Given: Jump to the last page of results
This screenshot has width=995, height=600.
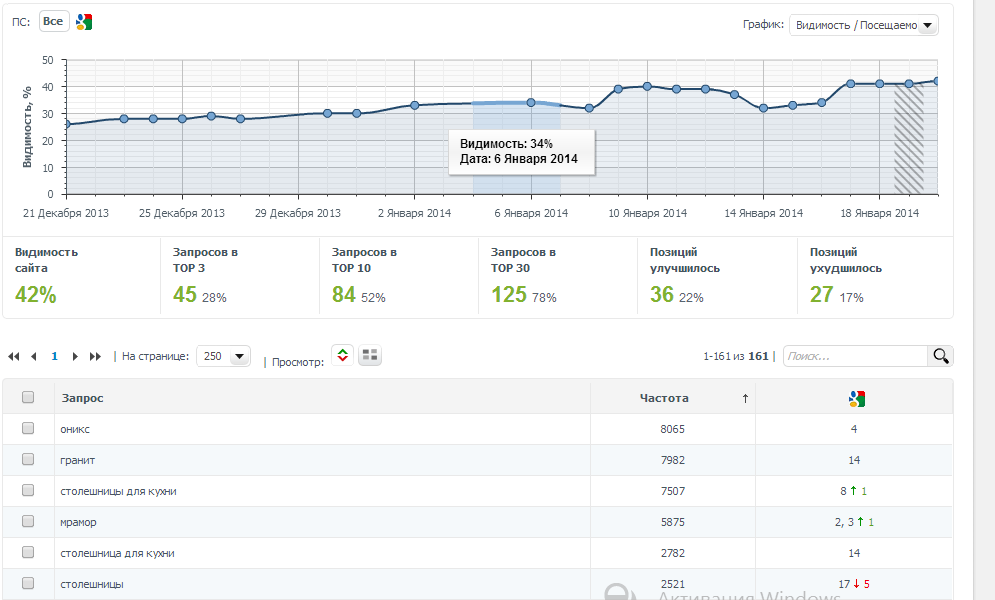Looking at the screenshot, I should pyautogui.click(x=96, y=356).
